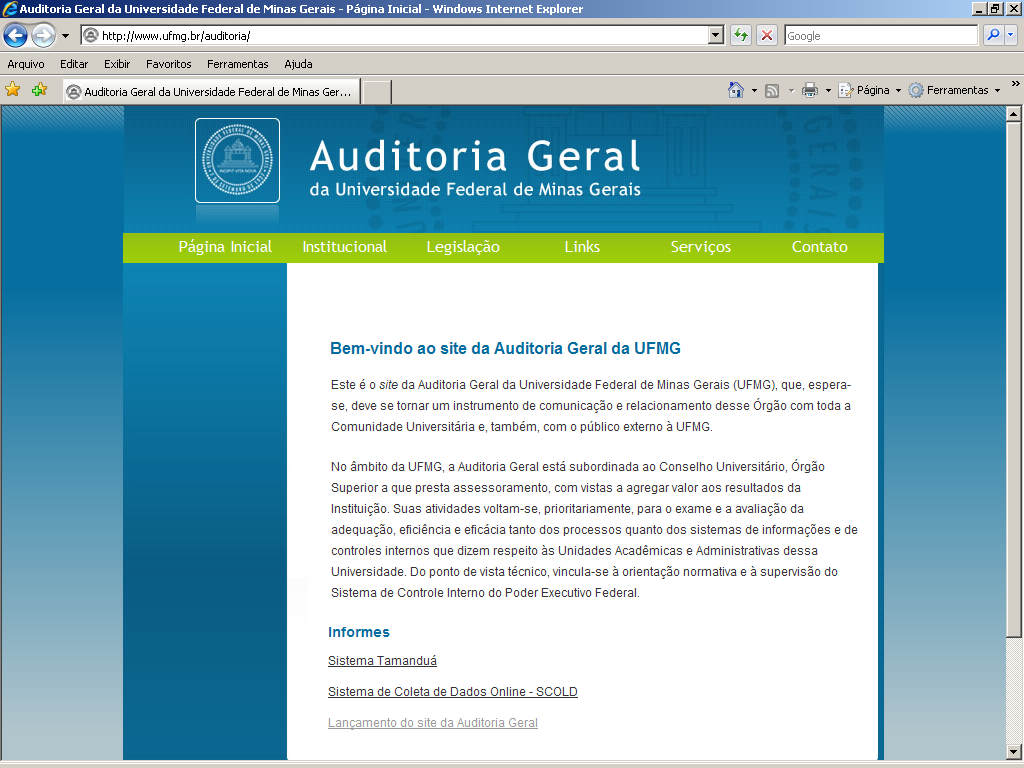This screenshot has height=768, width=1024.
Task: Click the Add to Favorites star-plus icon
Action: [39, 89]
